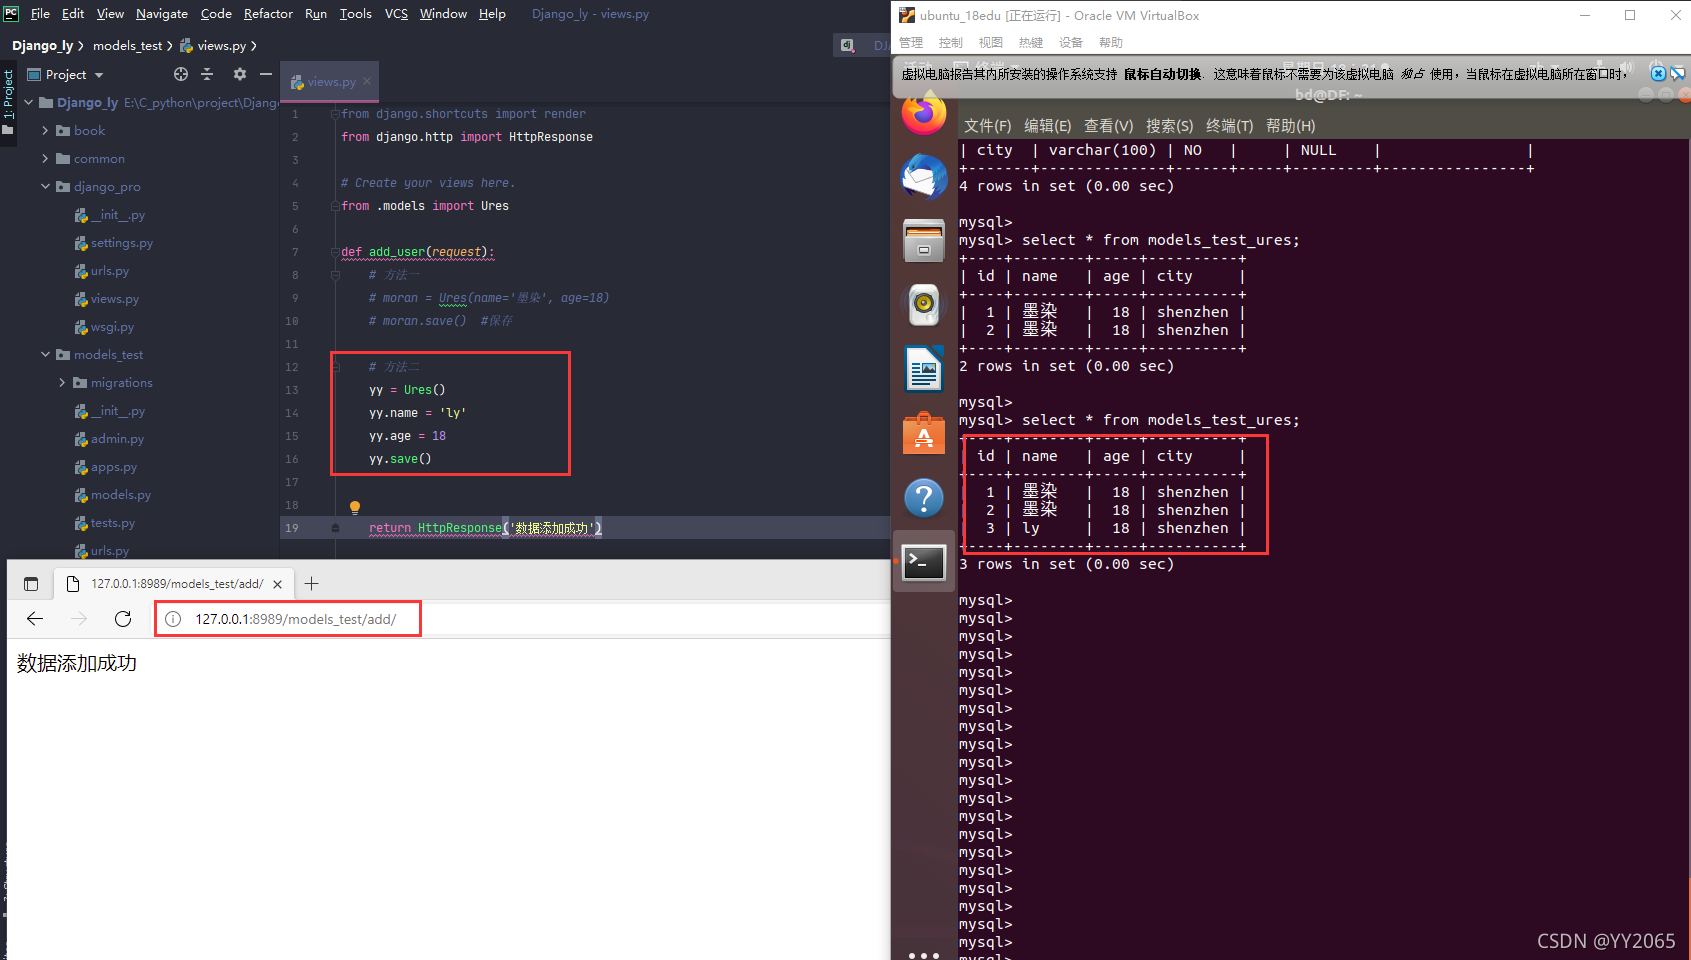Open terminal 查看(V) menu

point(1108,126)
